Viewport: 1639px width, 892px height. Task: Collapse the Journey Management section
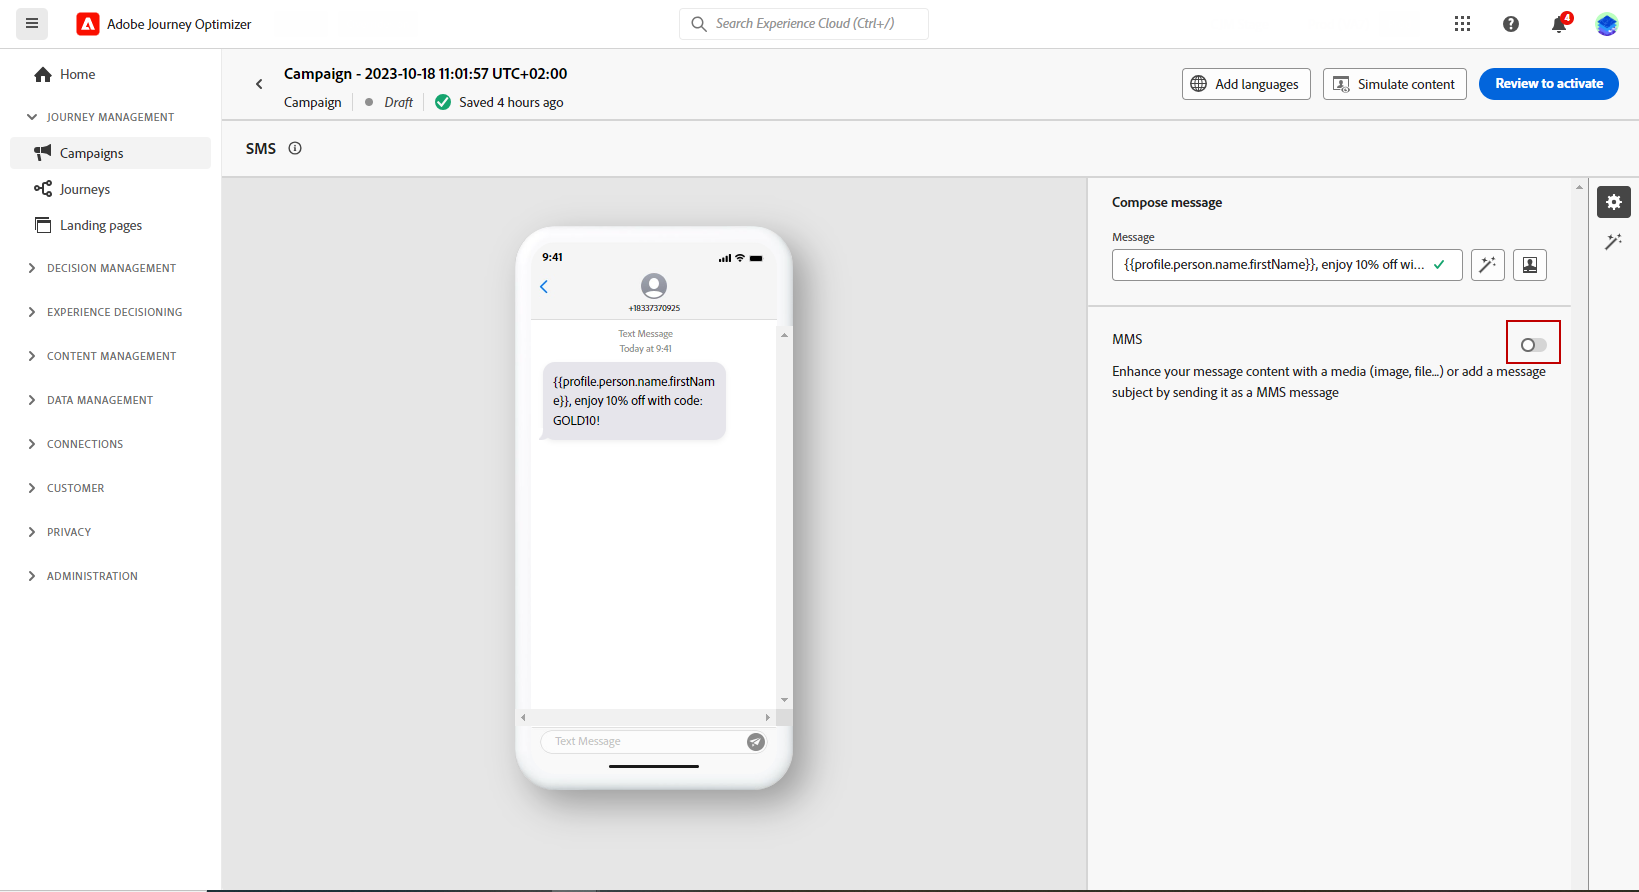tap(32, 117)
